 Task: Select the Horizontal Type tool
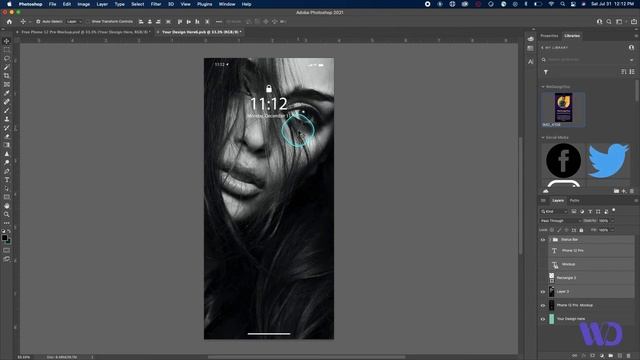tap(7, 180)
